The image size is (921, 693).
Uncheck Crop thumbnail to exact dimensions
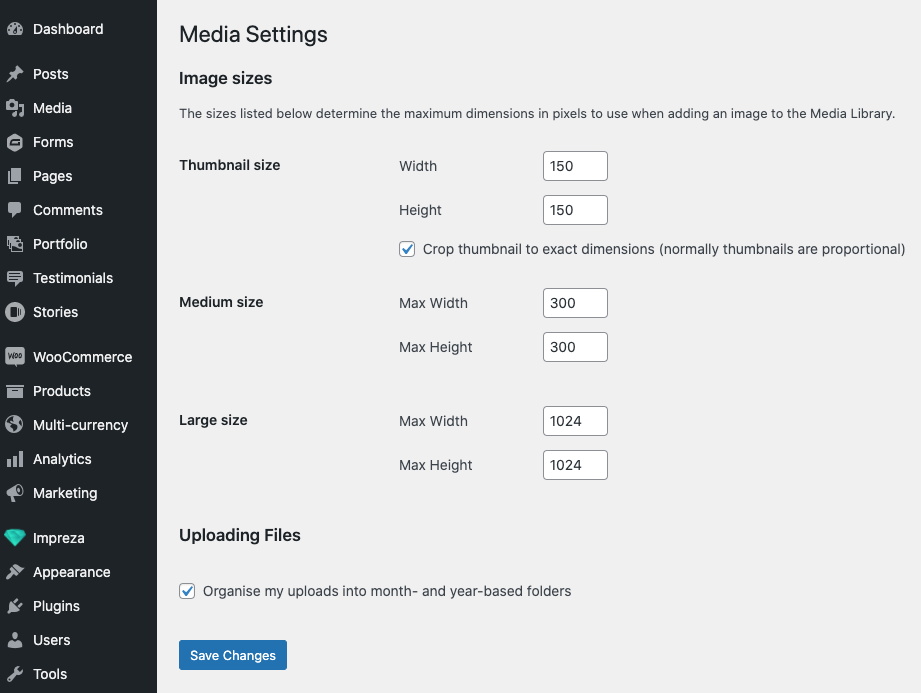pos(407,249)
